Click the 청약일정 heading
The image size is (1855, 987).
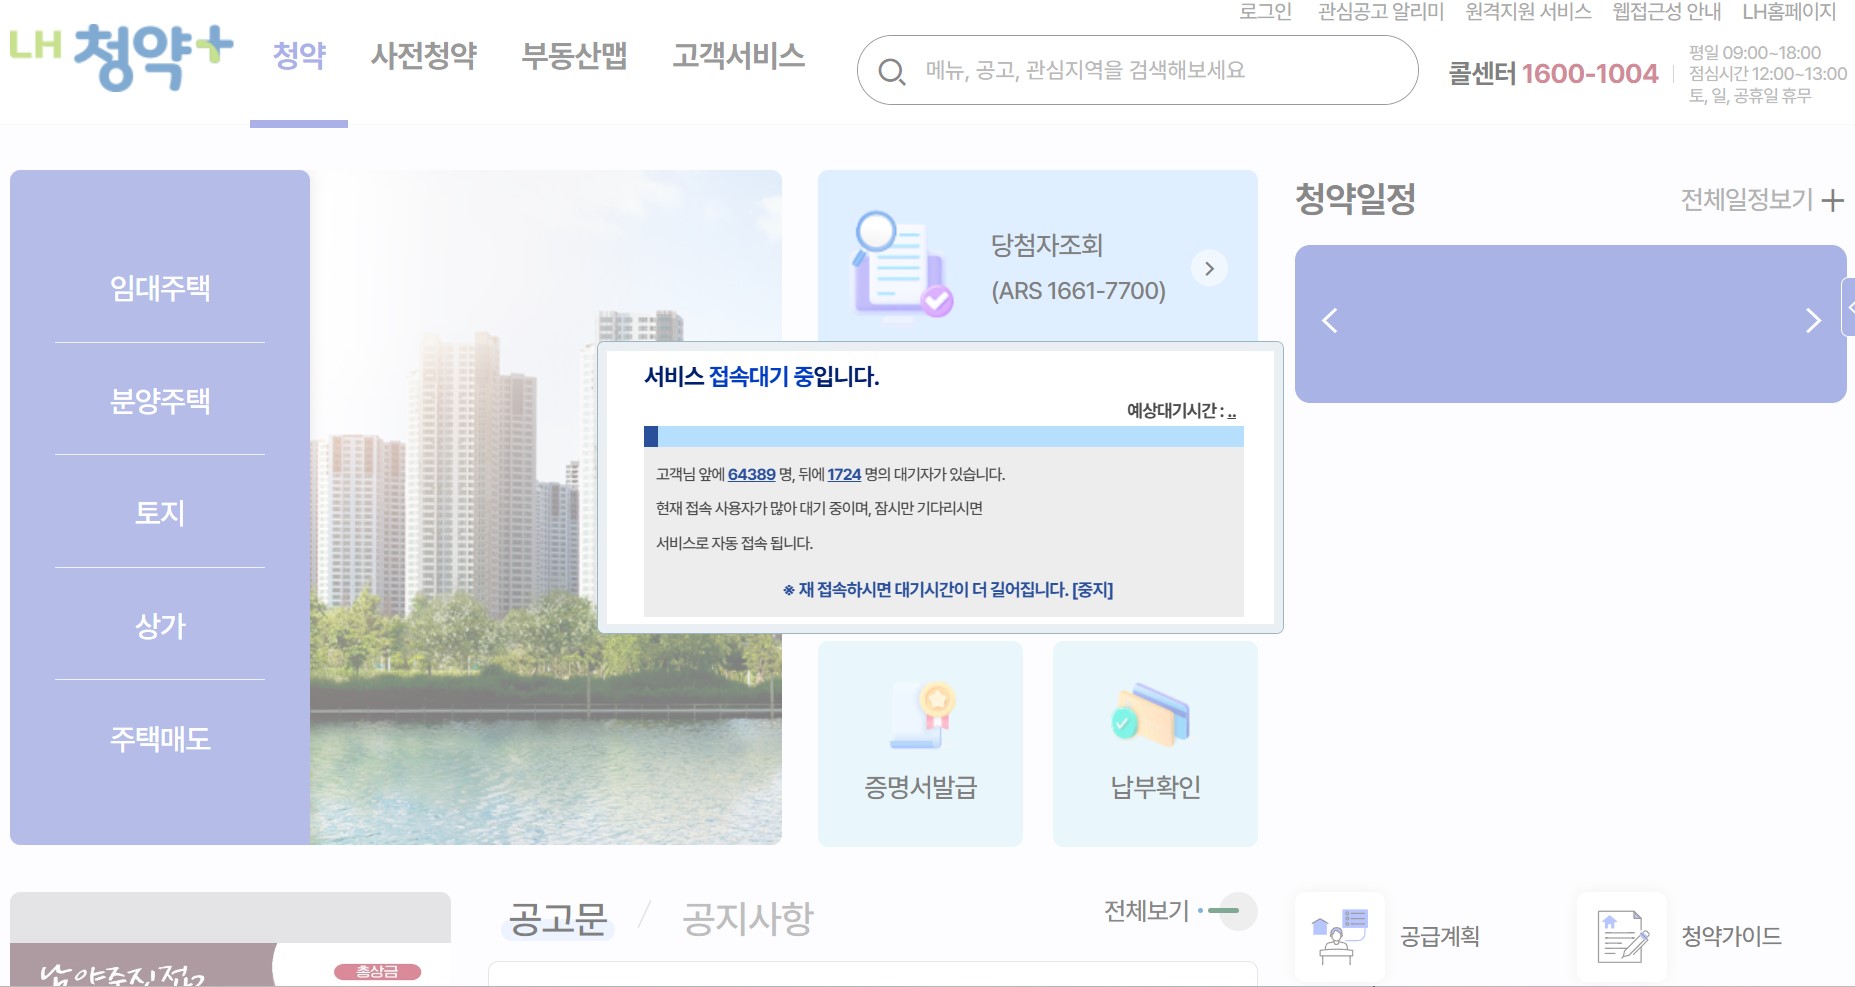pyautogui.click(x=1355, y=199)
